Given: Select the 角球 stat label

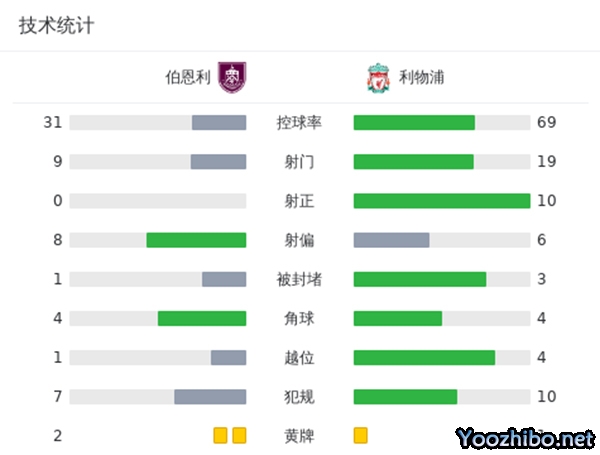Looking at the screenshot, I should (x=299, y=318).
